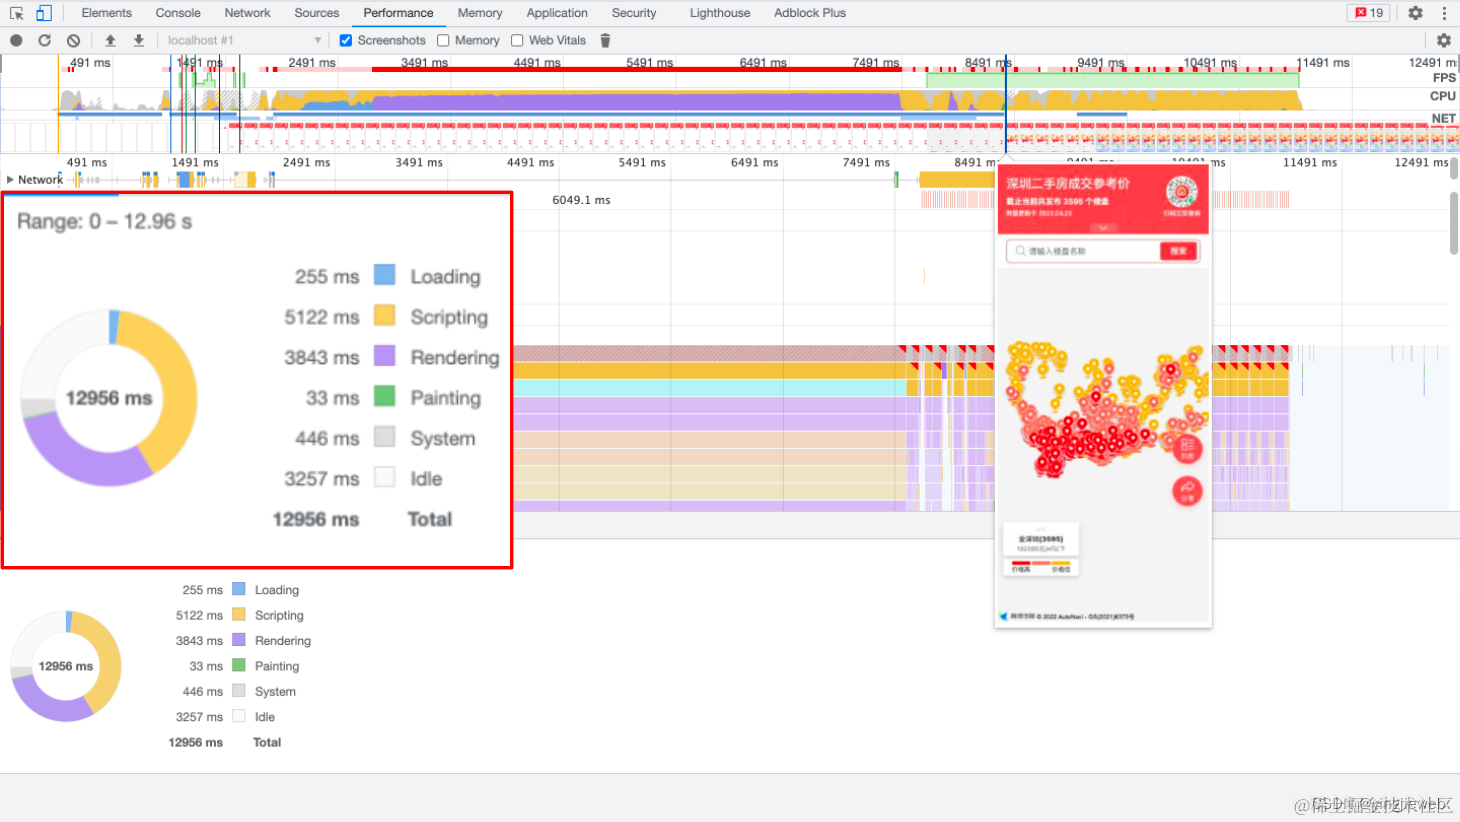Open the Sources tab
Viewport: 1460px width, 822px height.
(x=317, y=13)
